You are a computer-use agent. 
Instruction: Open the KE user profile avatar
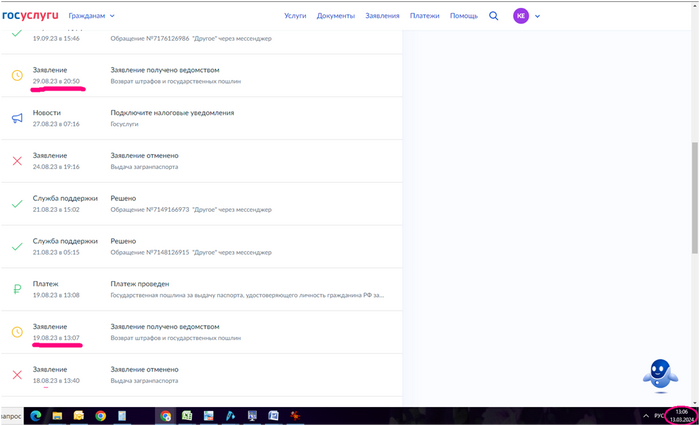click(x=521, y=16)
